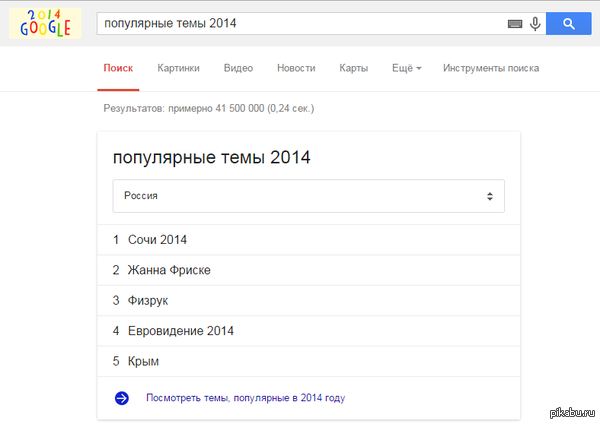
Task: Open the Крым topic
Action: [308, 361]
